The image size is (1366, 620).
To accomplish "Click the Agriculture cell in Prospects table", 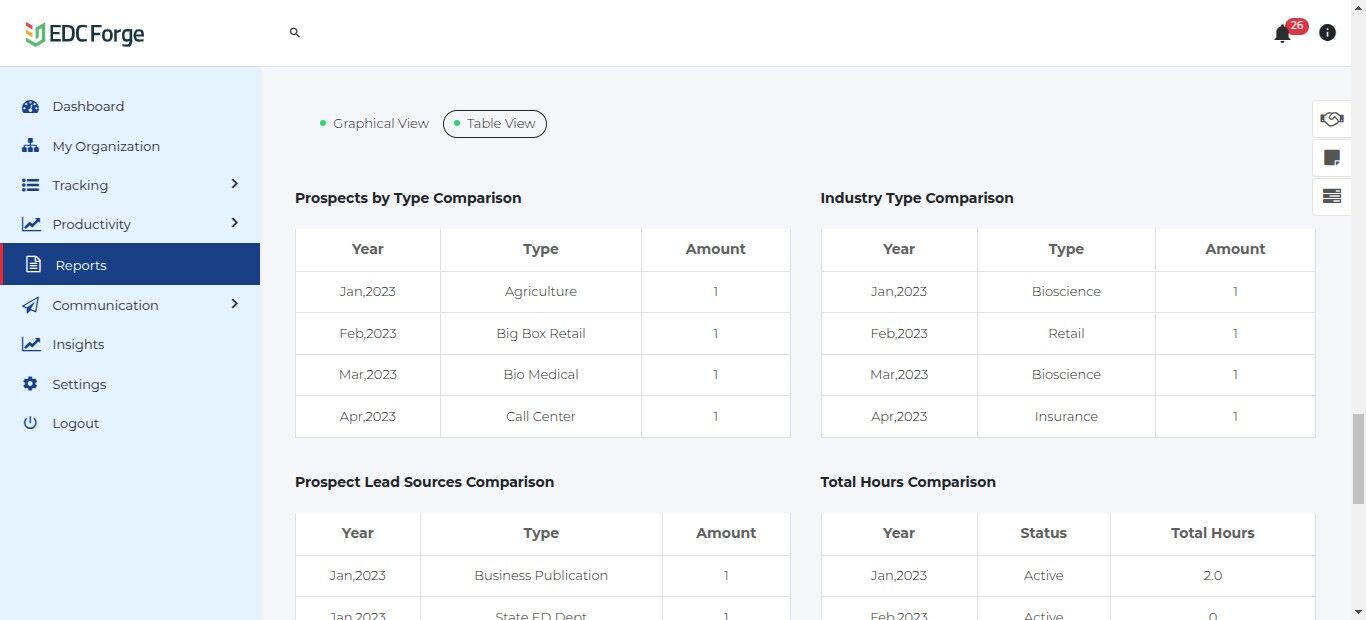I will (540, 292).
